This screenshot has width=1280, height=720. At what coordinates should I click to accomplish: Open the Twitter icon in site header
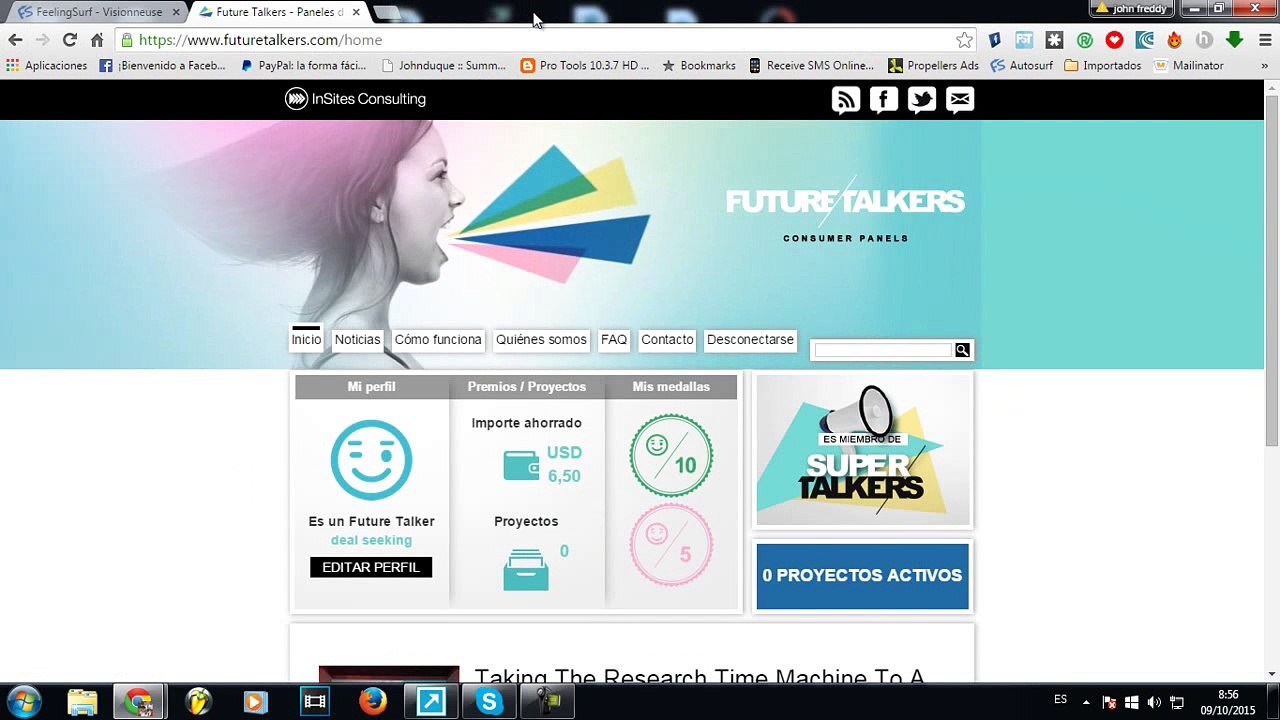tap(922, 99)
